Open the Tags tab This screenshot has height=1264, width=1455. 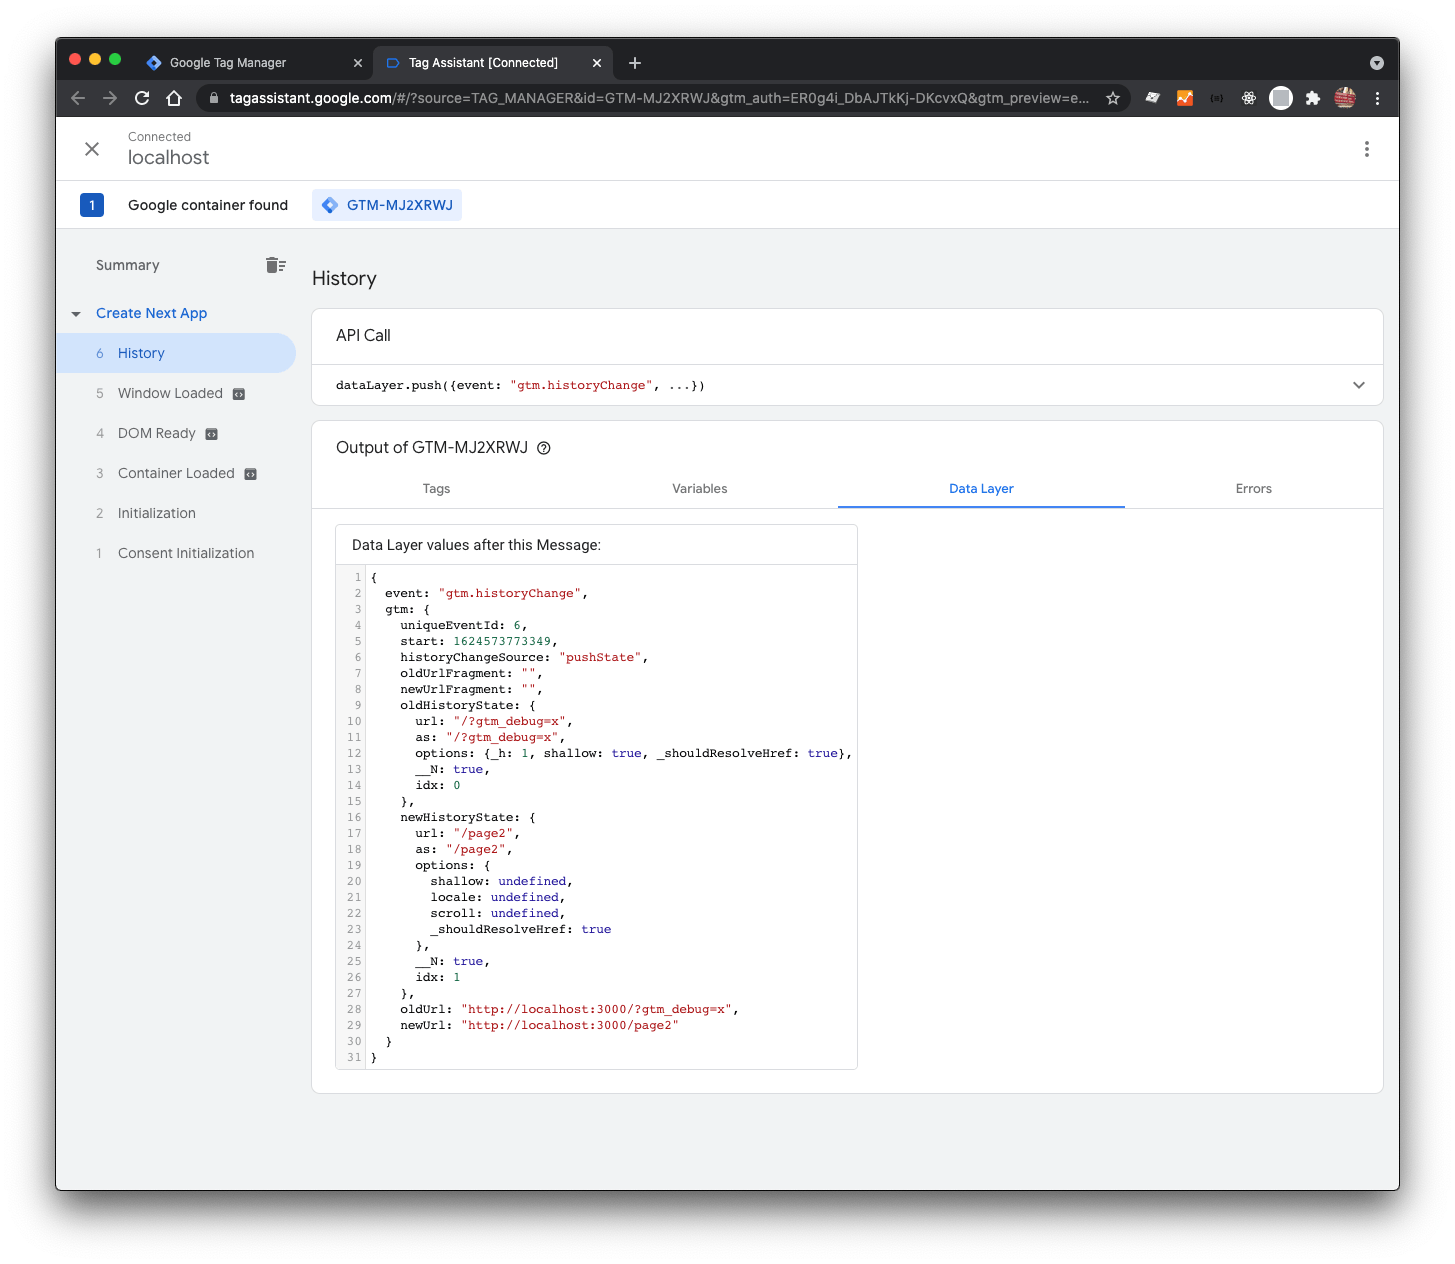click(436, 489)
